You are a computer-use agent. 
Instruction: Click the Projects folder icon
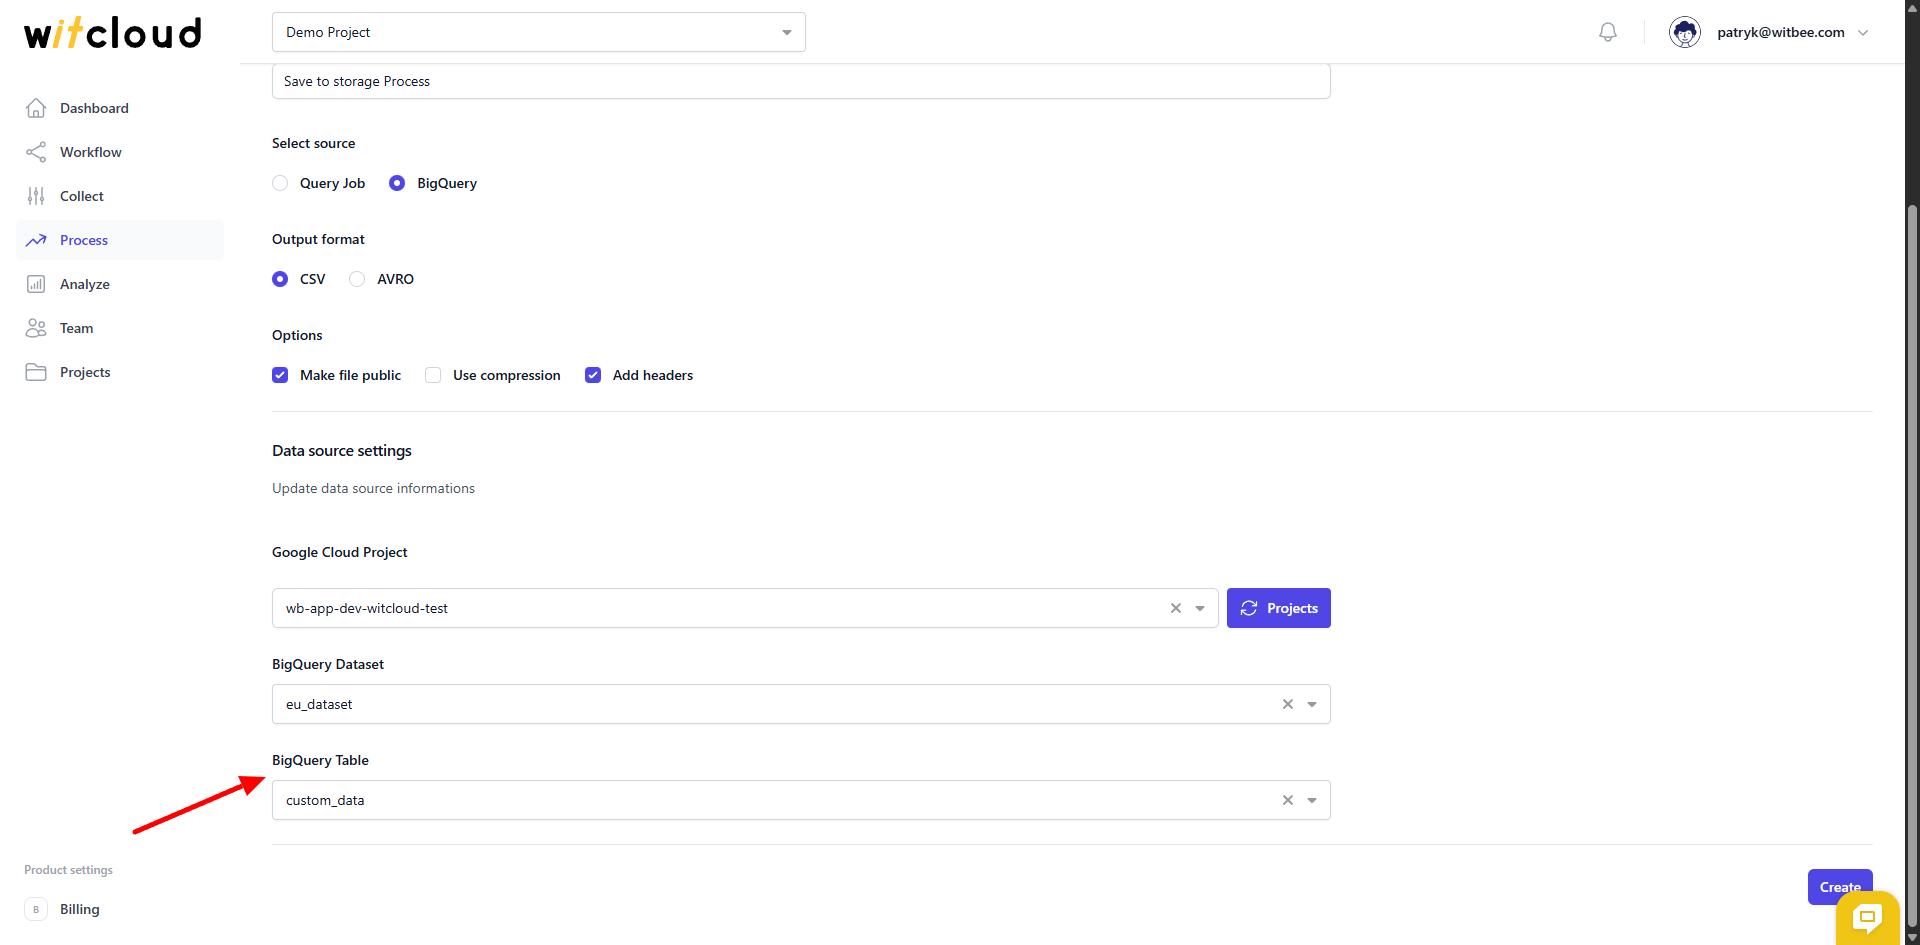[x=36, y=372]
